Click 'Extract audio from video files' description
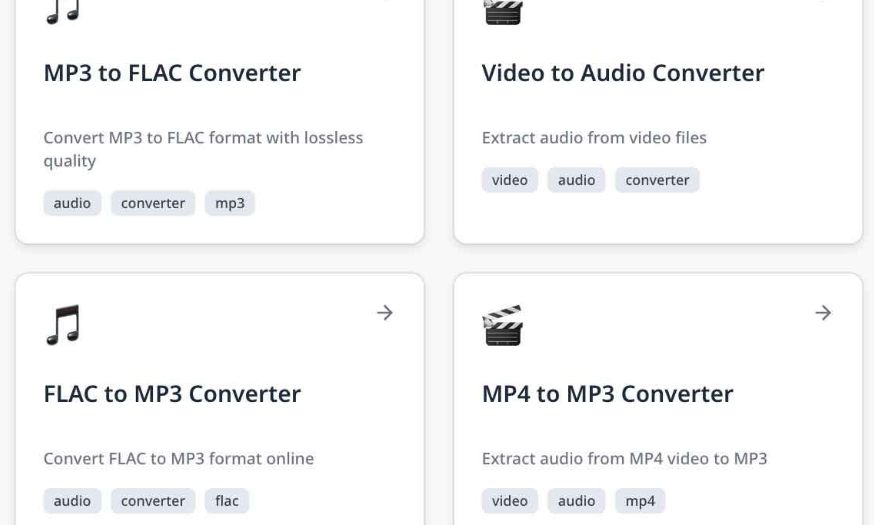Screen dimensions: 874x525 [x=594, y=138]
